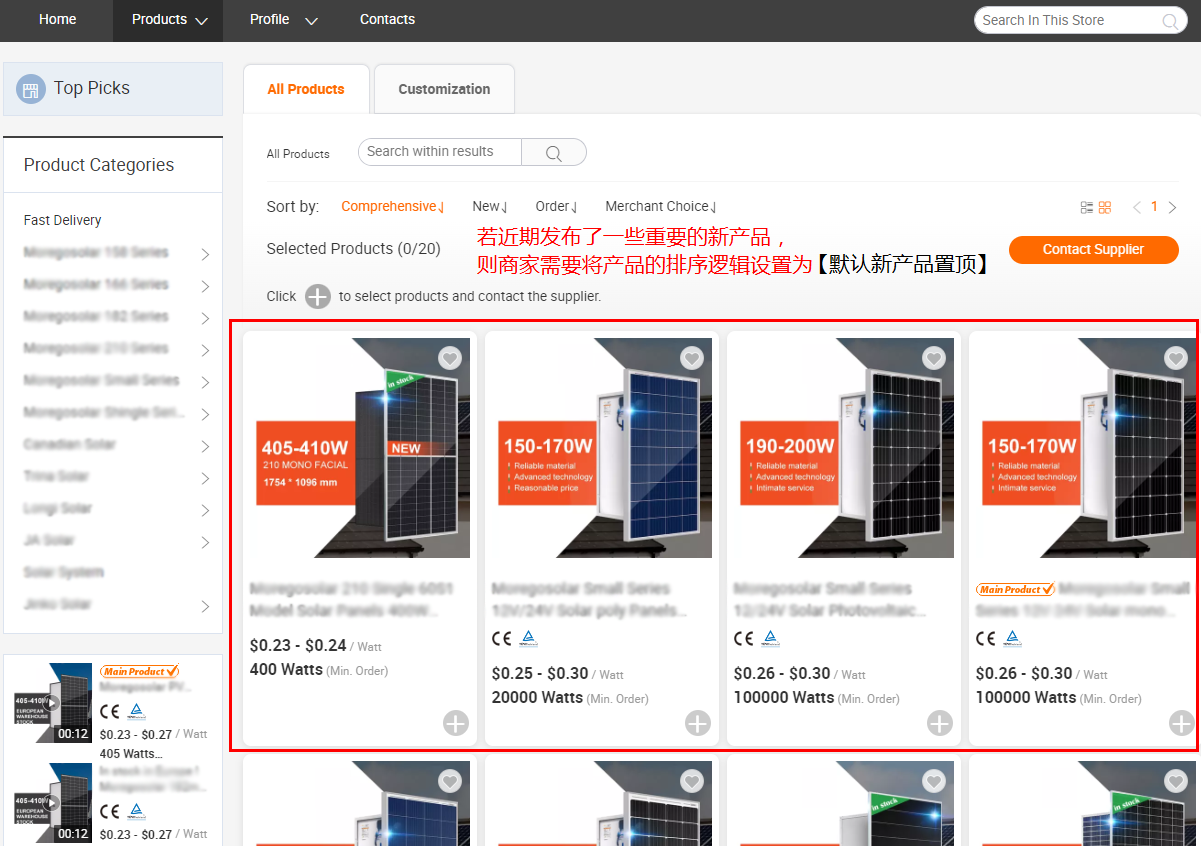Select the 20000 Watts product plus button

tap(697, 723)
